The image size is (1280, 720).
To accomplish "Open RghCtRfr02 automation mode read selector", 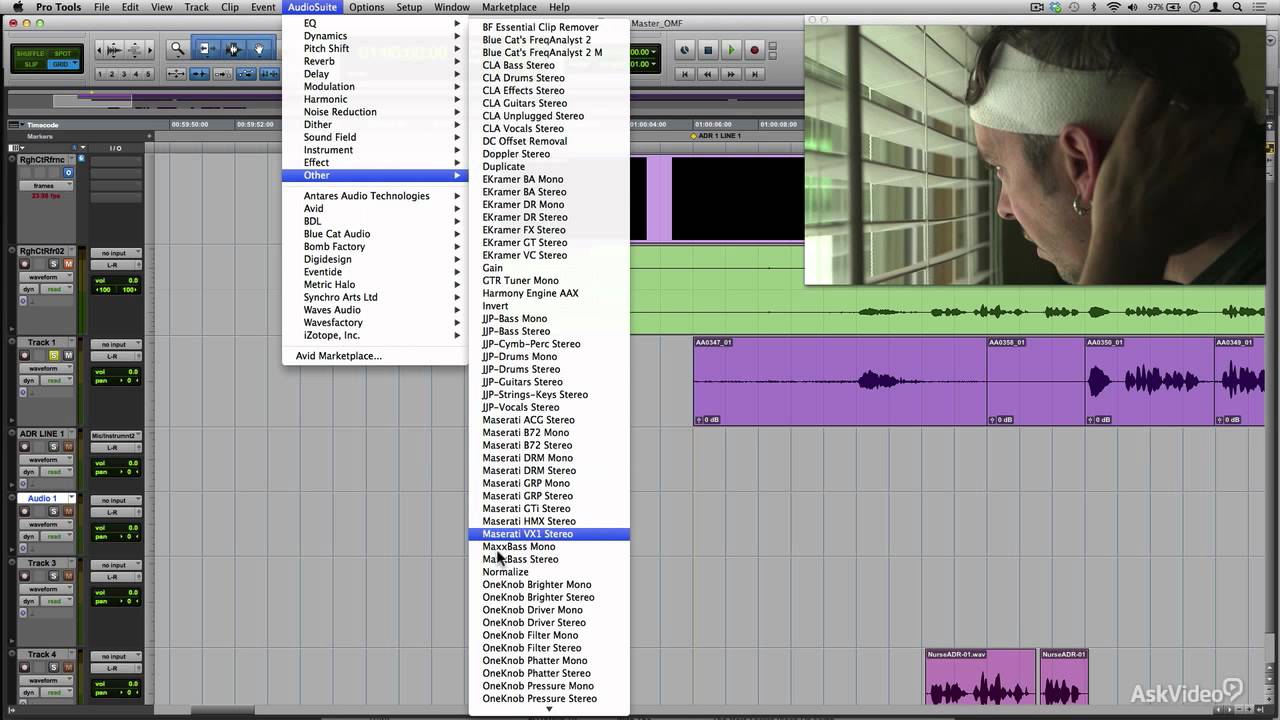I will point(55,289).
